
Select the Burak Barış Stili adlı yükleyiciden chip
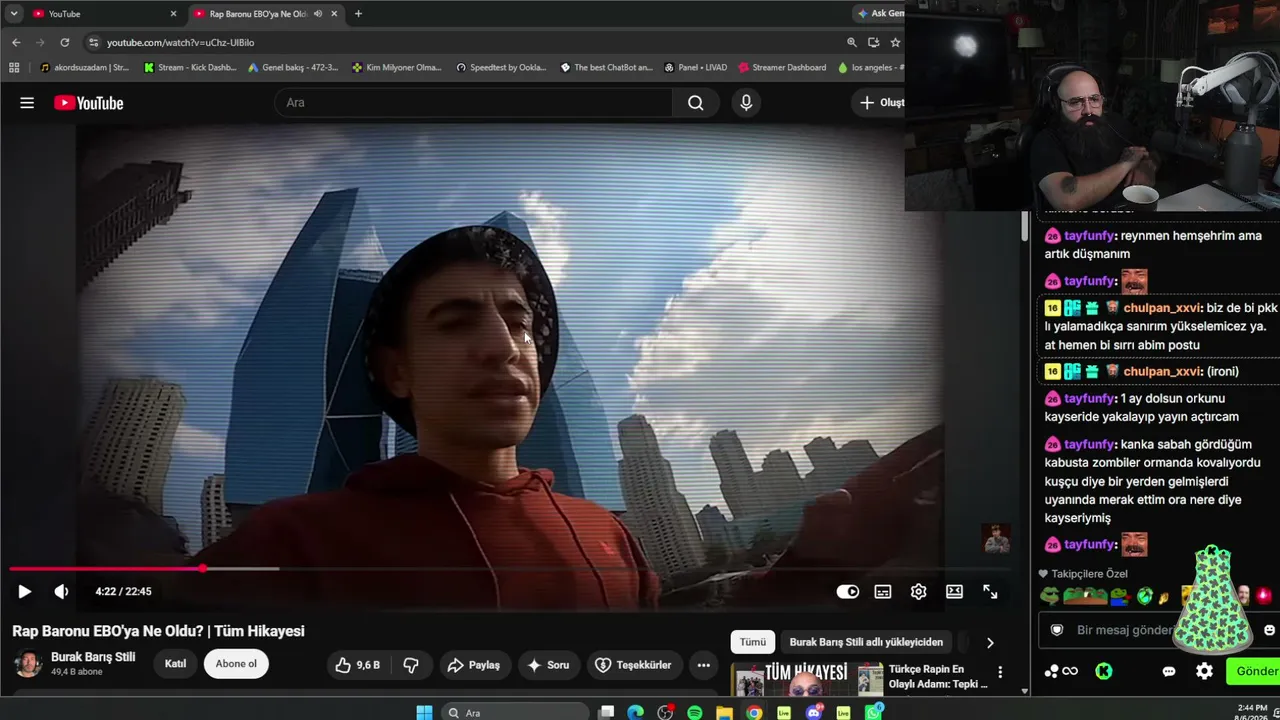tap(866, 642)
